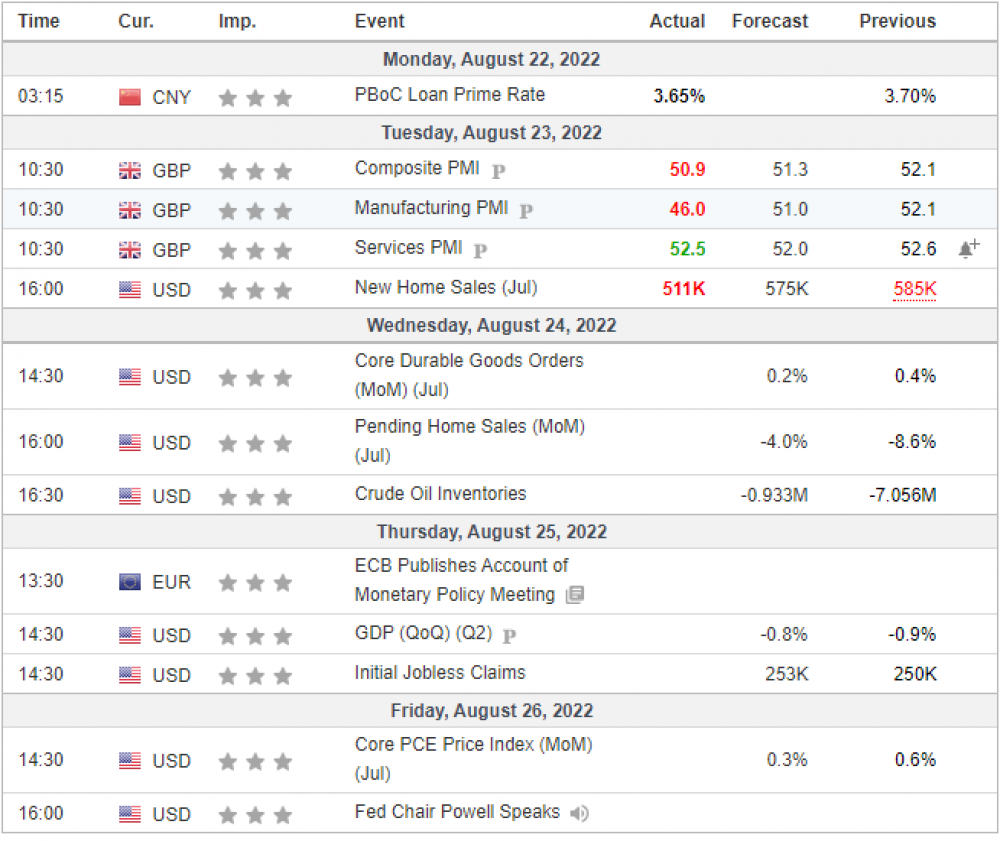The height and width of the screenshot is (841, 1000).
Task: Toggle the first star on New Home Sales row
Action: (x=227, y=289)
